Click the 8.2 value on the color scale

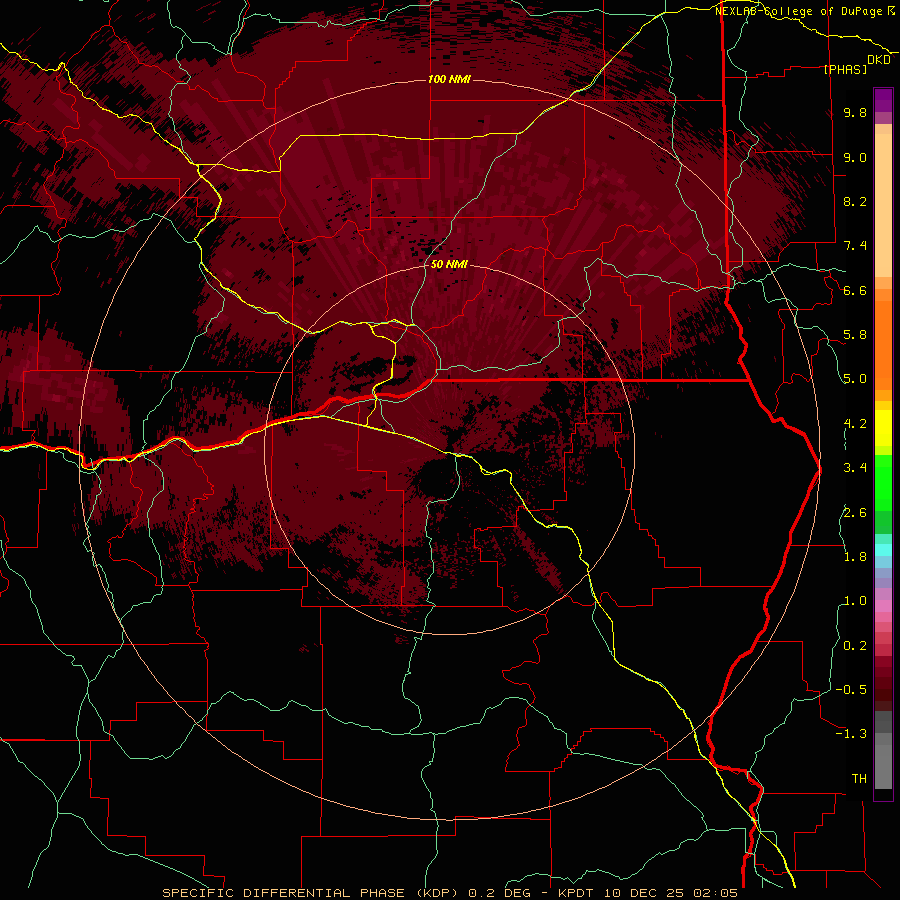coord(855,201)
